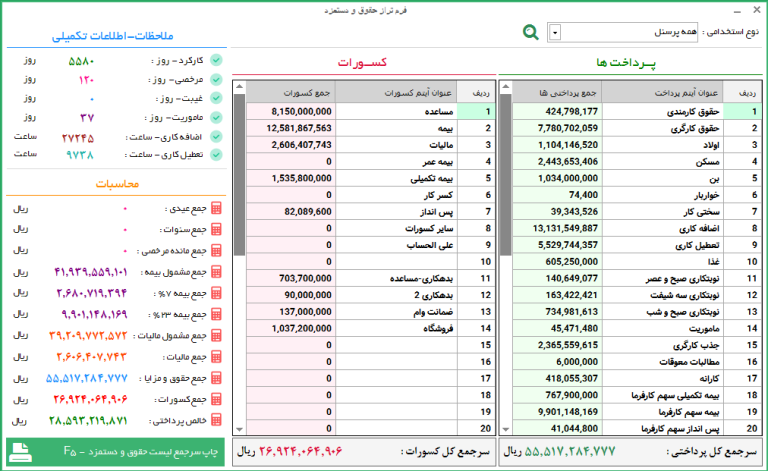Click green check icon beside کارکرد - روز
Image resolution: width=768 pixels, height=471 pixels.
click(216, 60)
